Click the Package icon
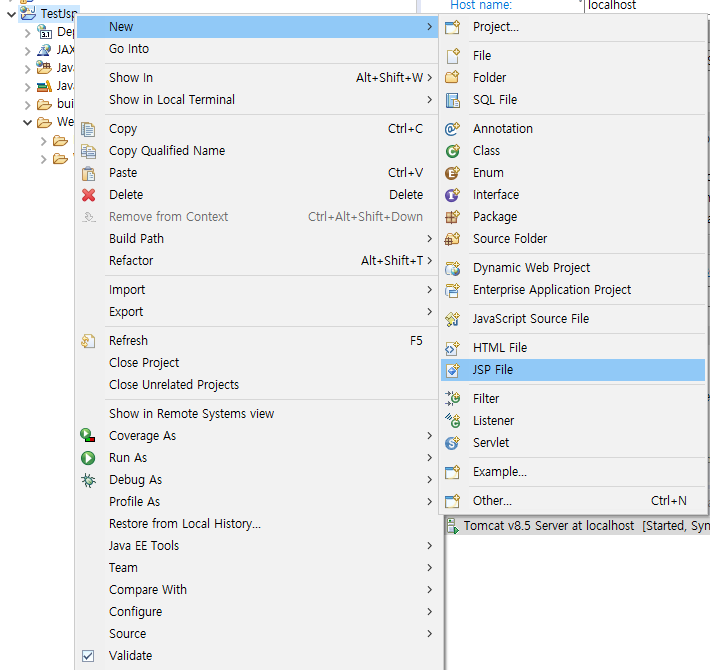This screenshot has width=710, height=670. point(452,217)
